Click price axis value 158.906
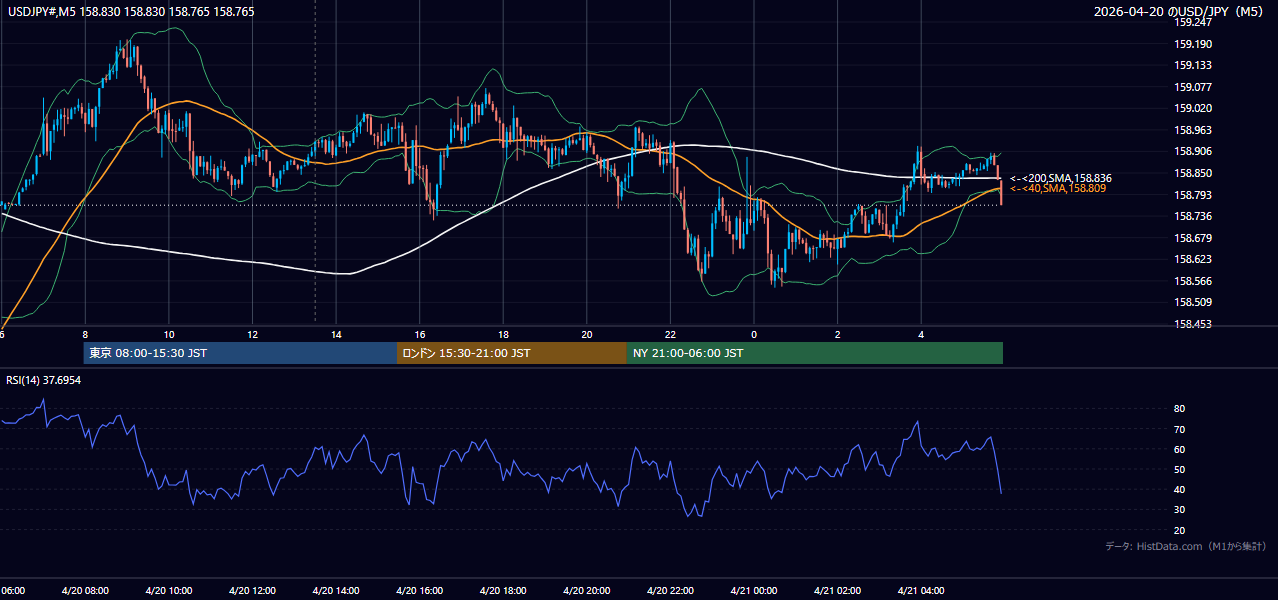The height and width of the screenshot is (600, 1278). 1193,152
